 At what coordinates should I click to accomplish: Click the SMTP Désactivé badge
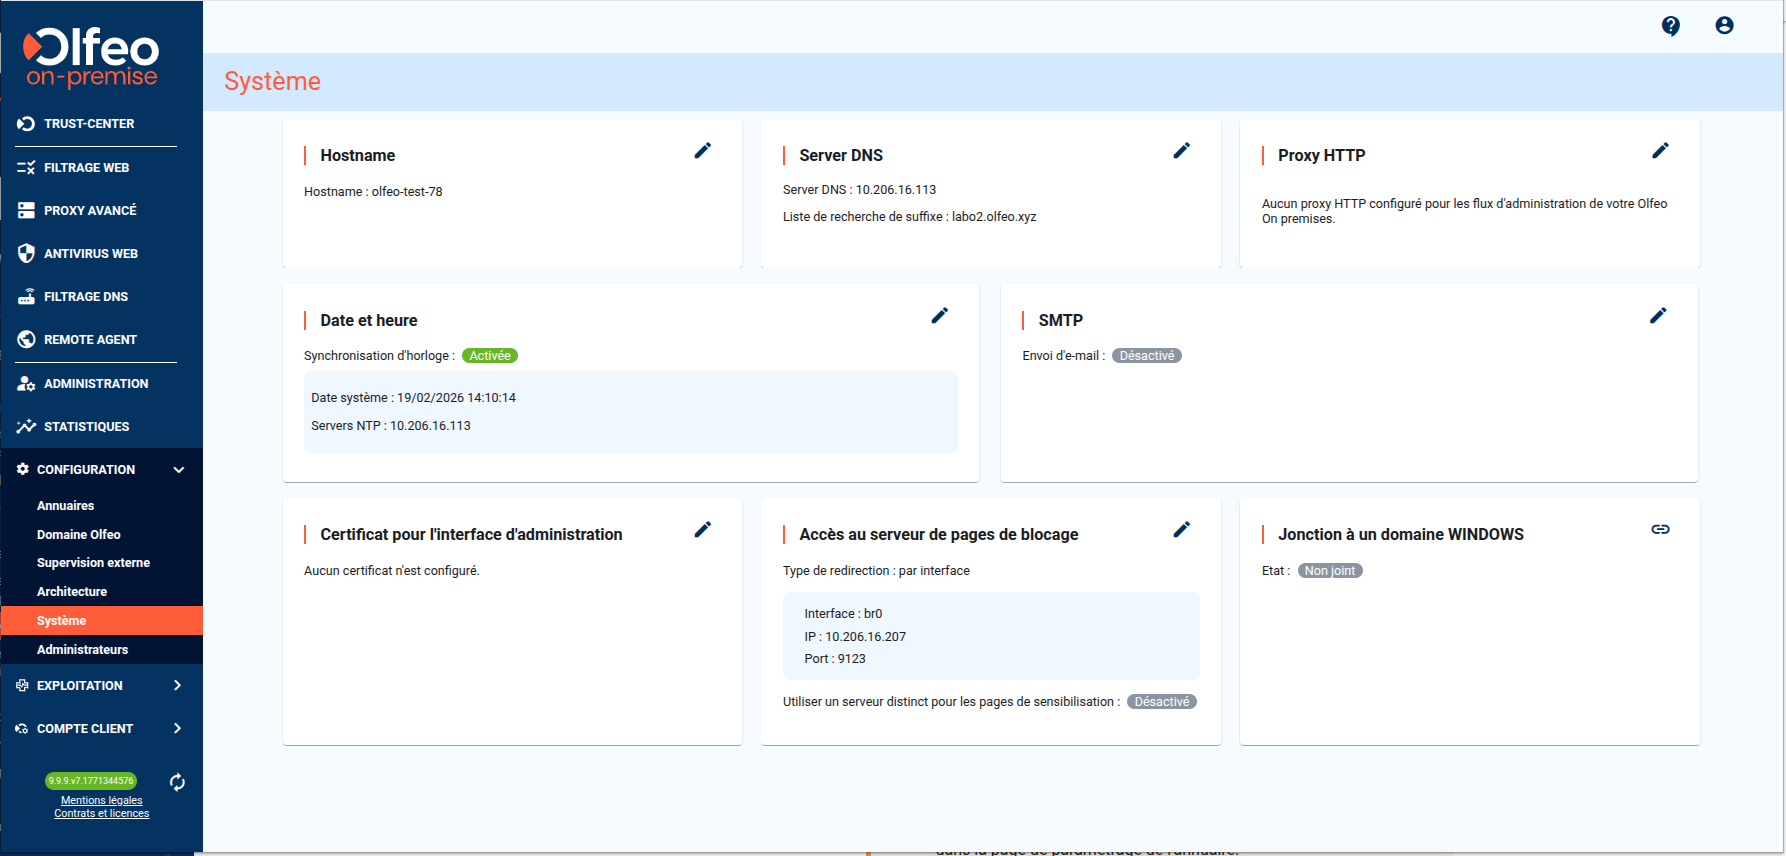click(x=1147, y=356)
